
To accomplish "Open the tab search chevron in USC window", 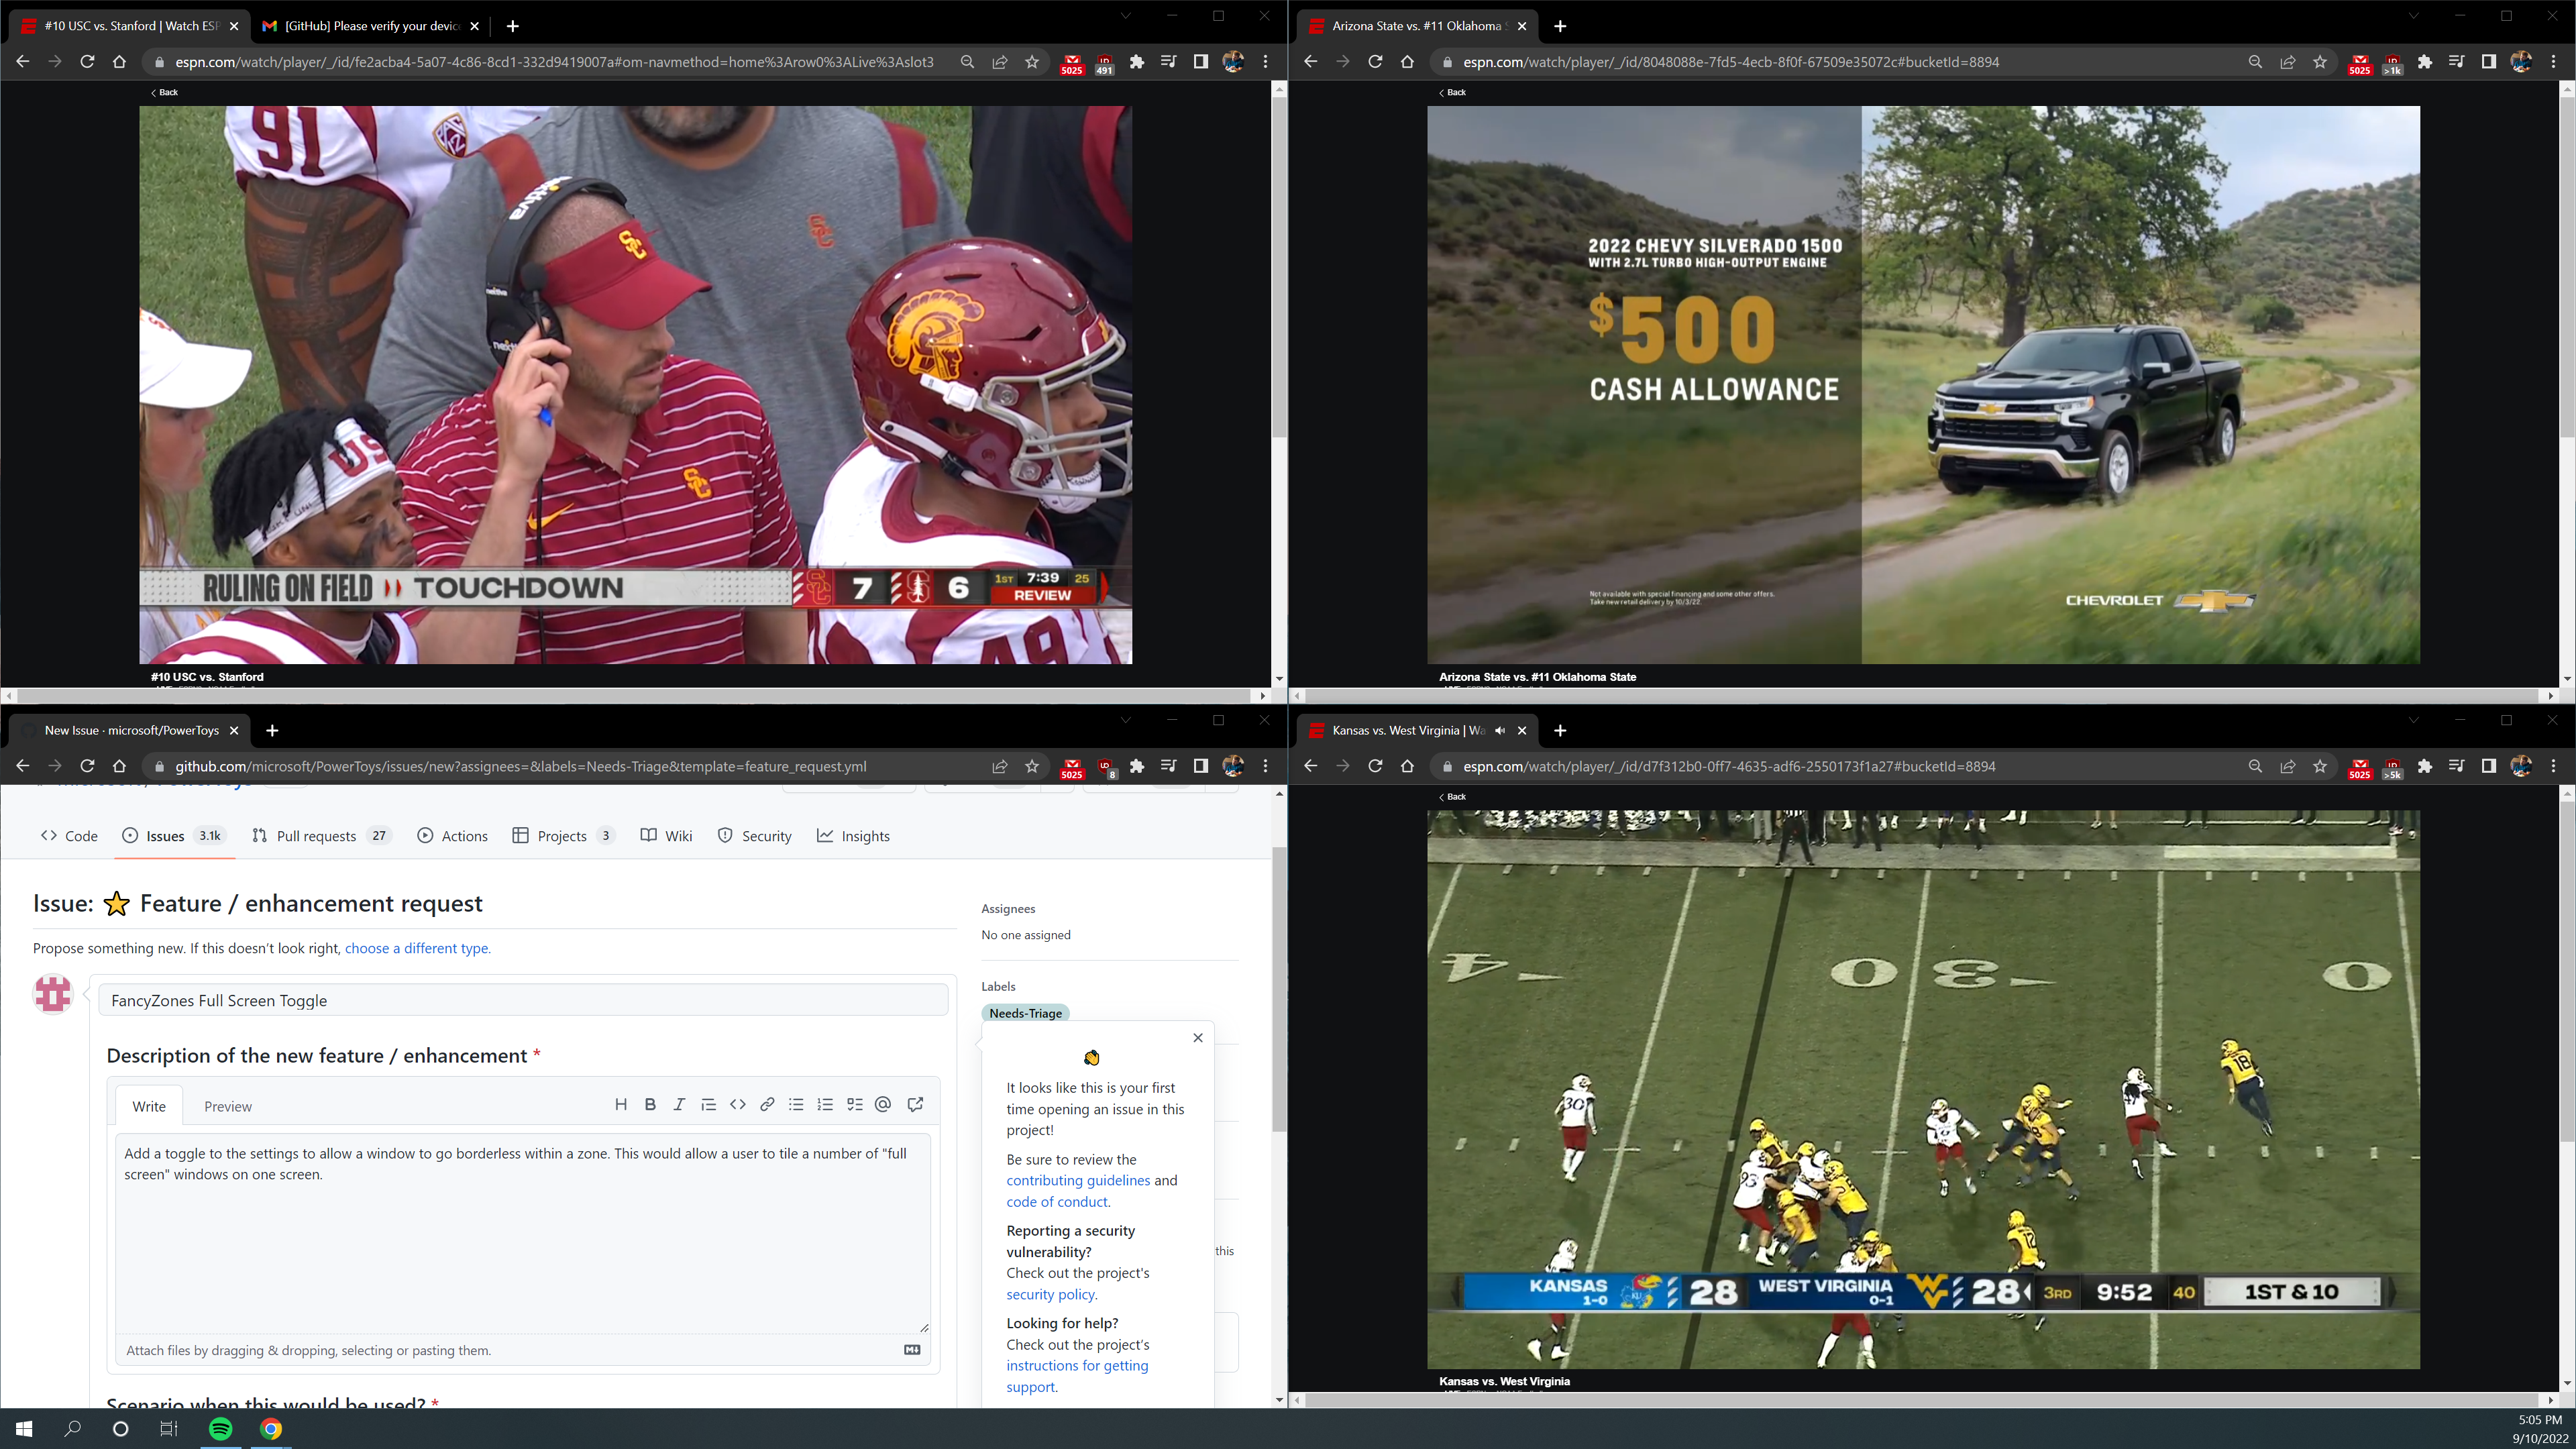I will [x=1125, y=16].
